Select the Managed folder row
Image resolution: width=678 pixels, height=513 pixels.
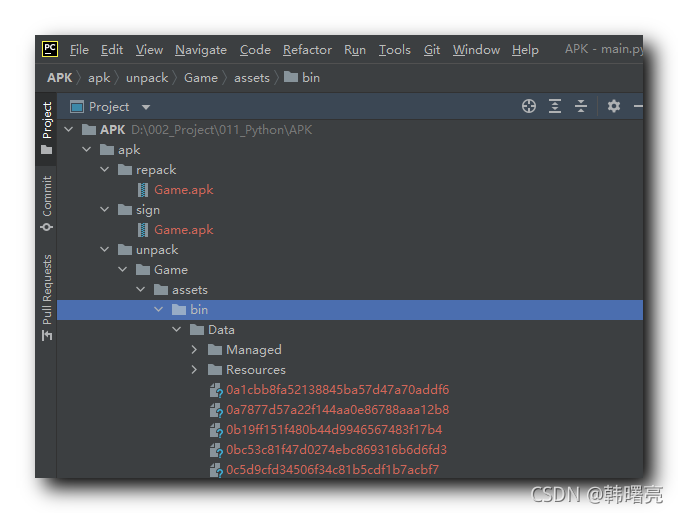coord(350,349)
